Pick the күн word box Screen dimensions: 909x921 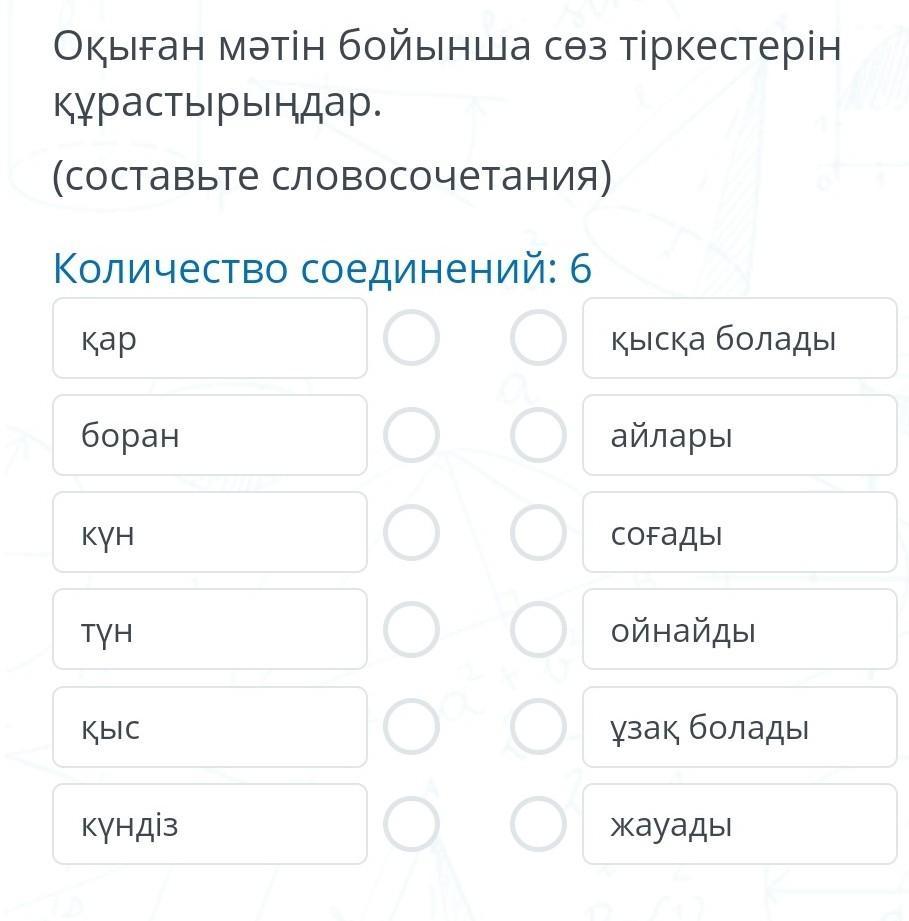coord(210,533)
